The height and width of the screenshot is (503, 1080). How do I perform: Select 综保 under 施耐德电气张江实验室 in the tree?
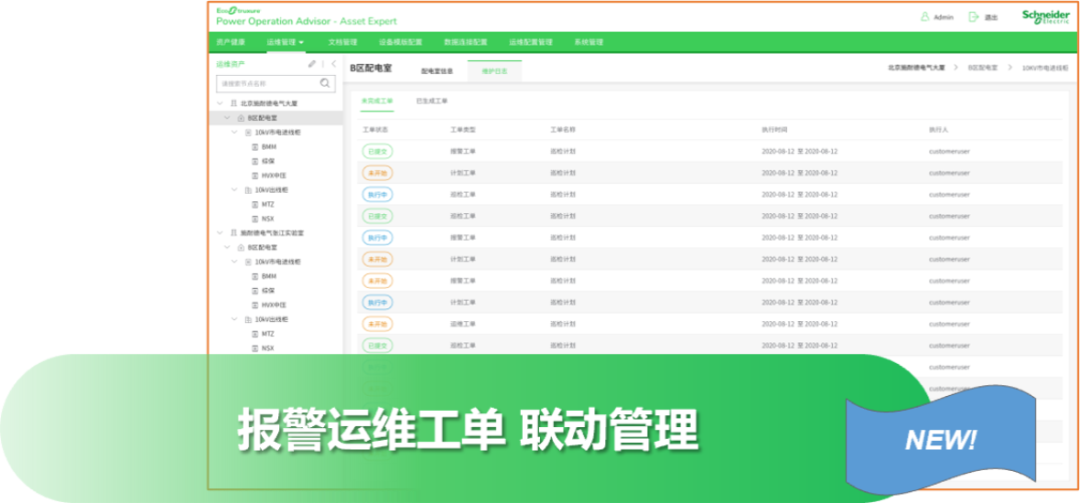(269, 291)
